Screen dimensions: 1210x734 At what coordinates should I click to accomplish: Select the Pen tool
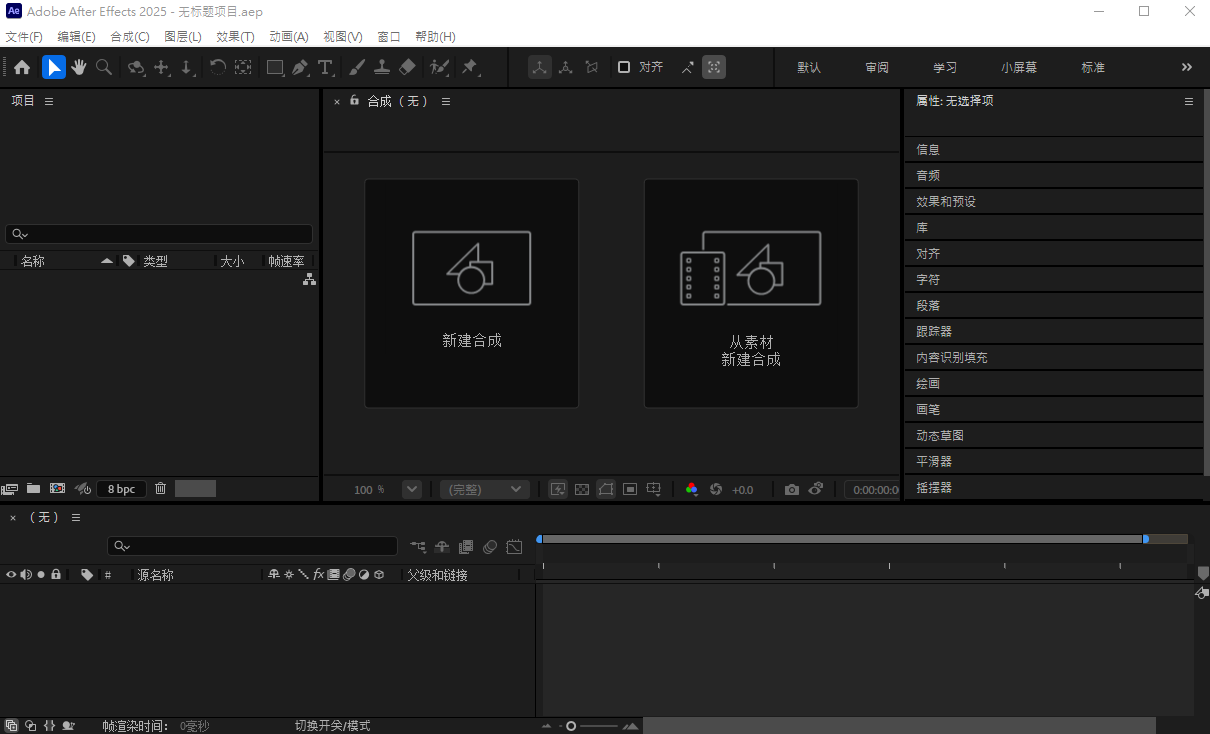300,67
